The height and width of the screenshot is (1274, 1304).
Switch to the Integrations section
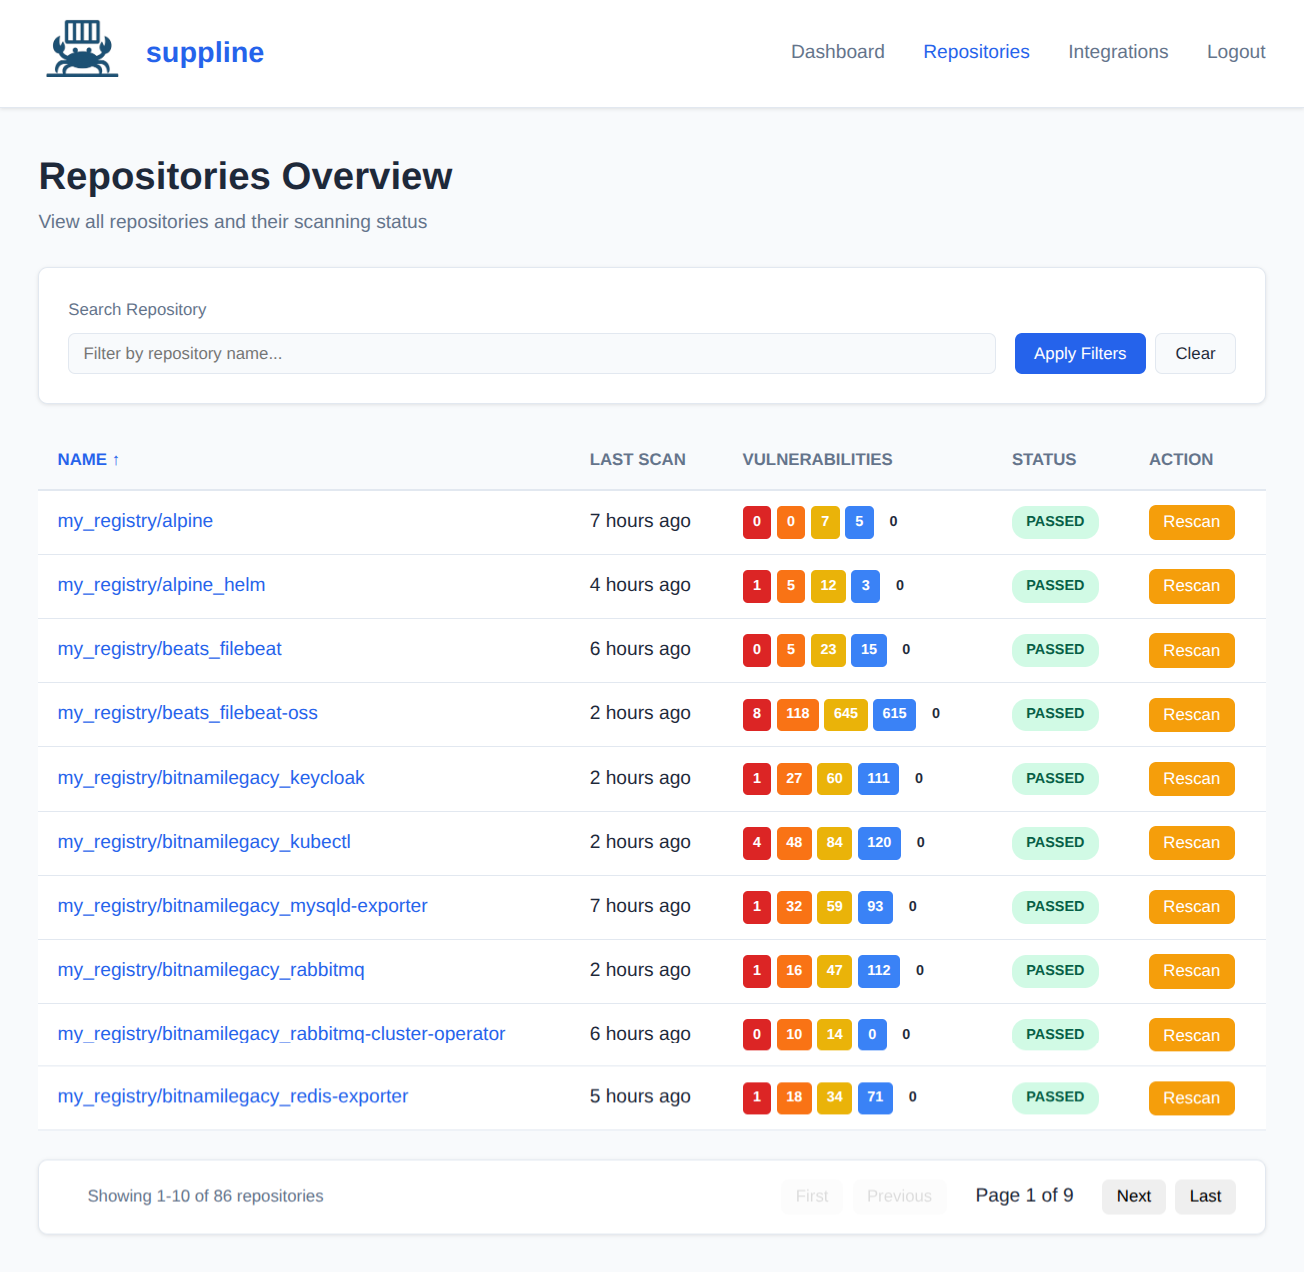pyautogui.click(x=1117, y=51)
